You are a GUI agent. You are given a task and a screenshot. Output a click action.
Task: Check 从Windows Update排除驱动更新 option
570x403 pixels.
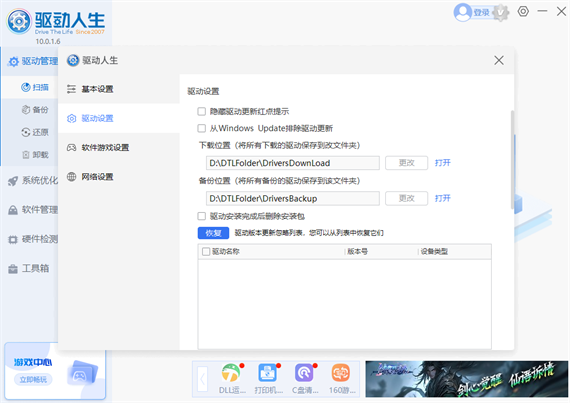pos(201,128)
